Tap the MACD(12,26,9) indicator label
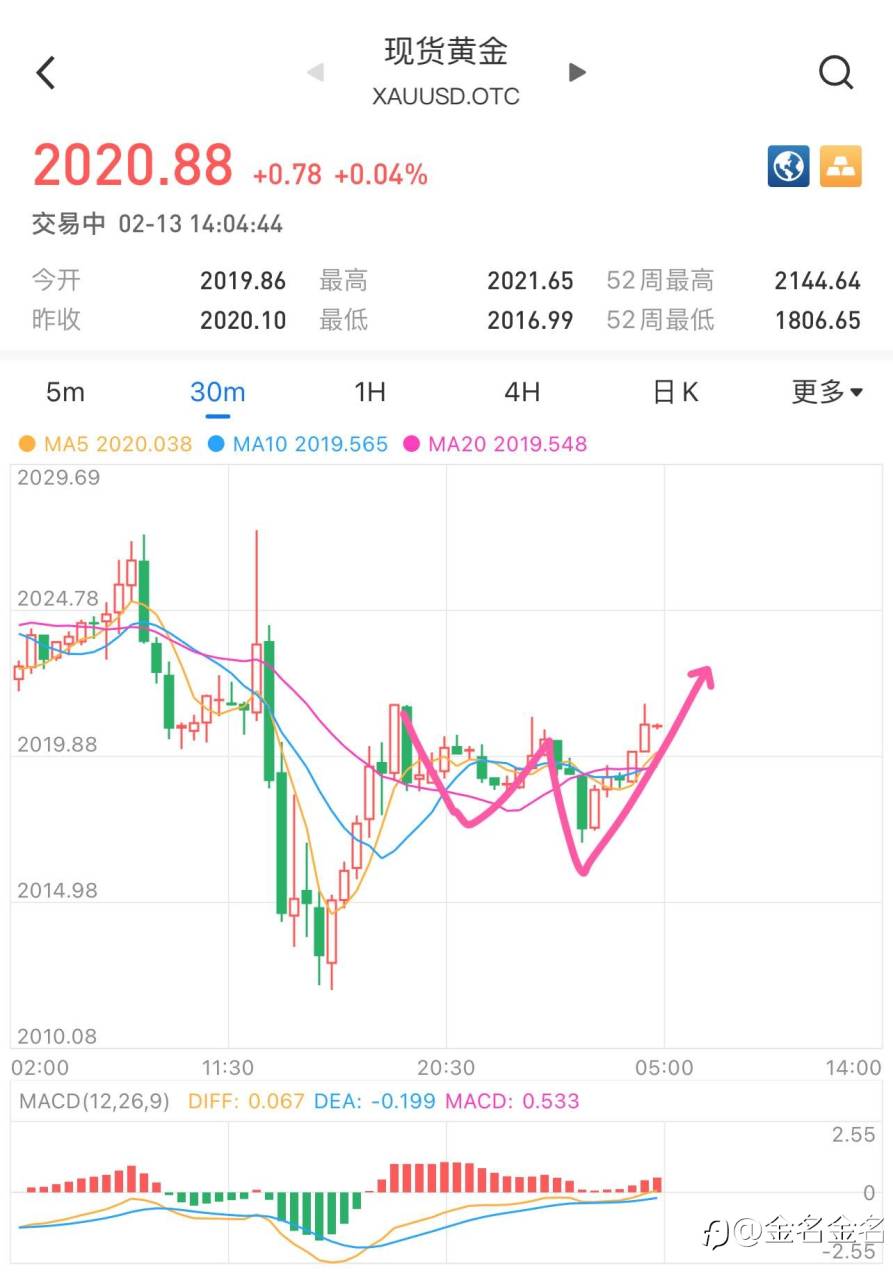The width and height of the screenshot is (893, 1280). pyautogui.click(x=98, y=1102)
